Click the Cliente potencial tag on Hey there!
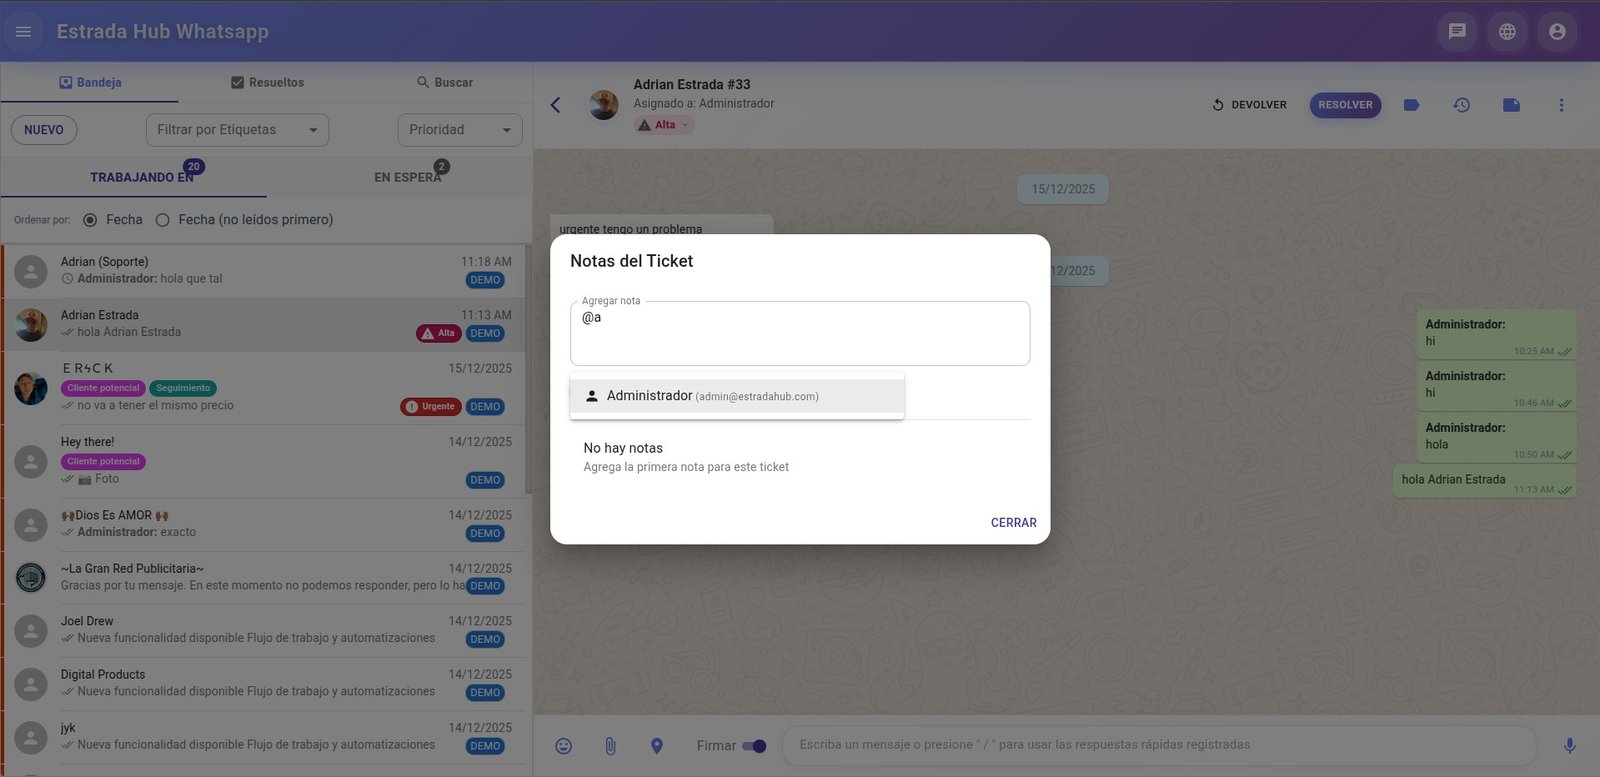The width and height of the screenshot is (1600, 777). tap(104, 462)
